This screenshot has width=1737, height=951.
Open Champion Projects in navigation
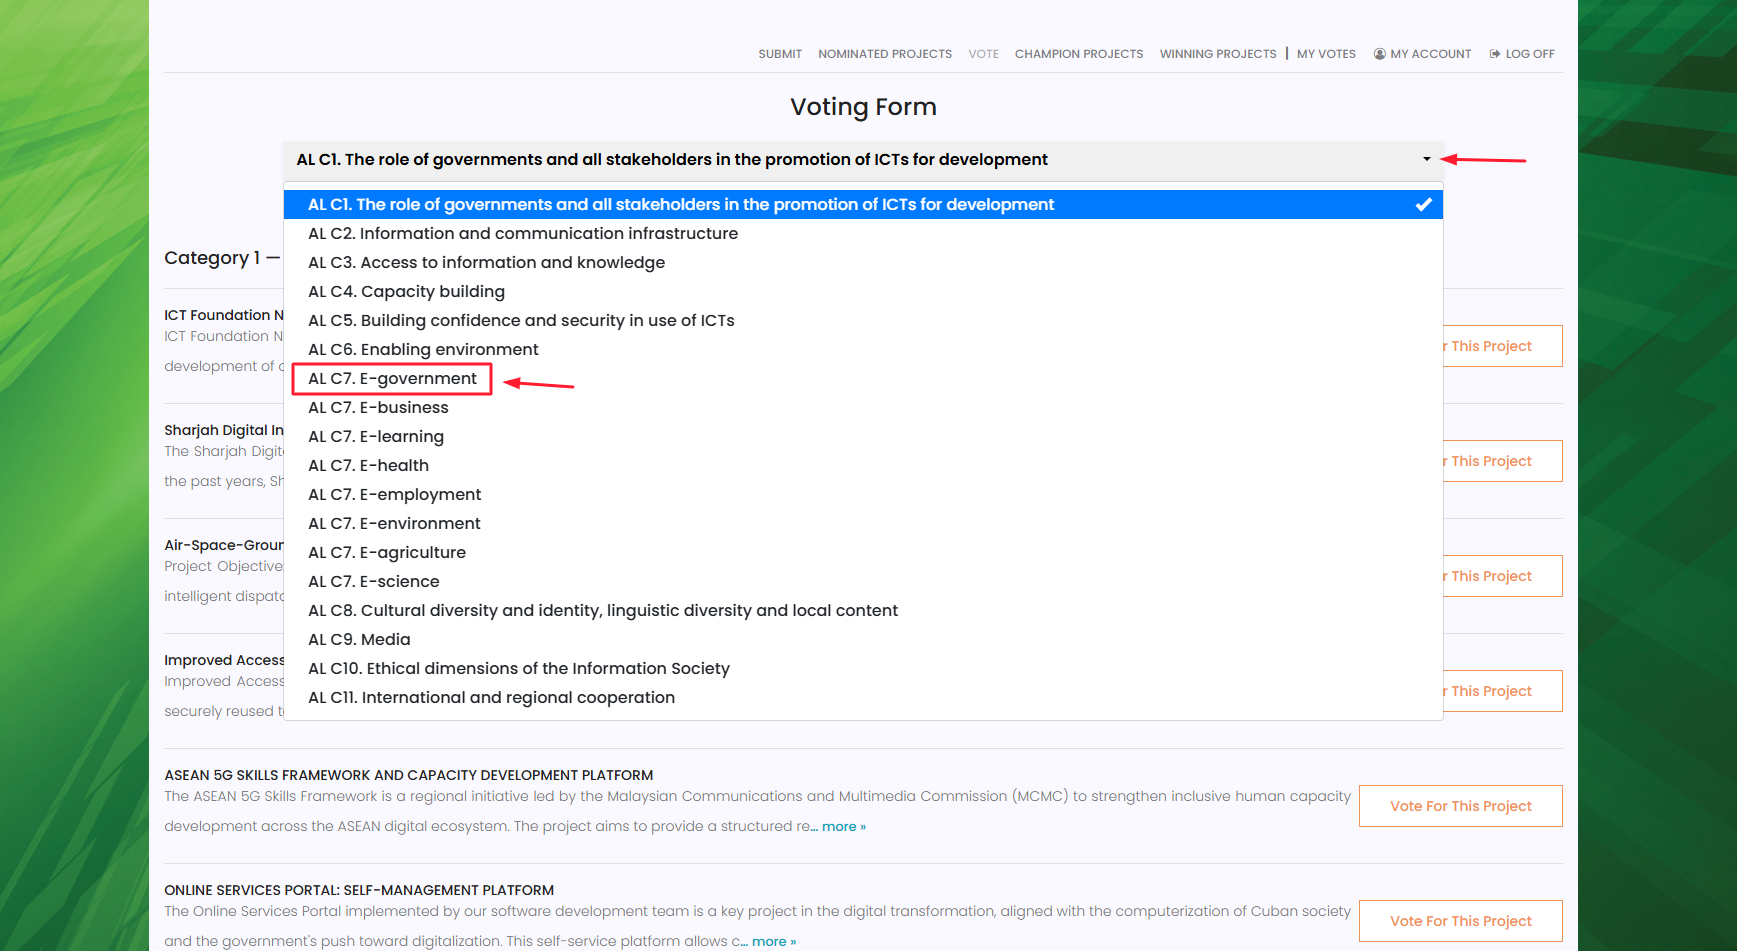(x=1078, y=54)
